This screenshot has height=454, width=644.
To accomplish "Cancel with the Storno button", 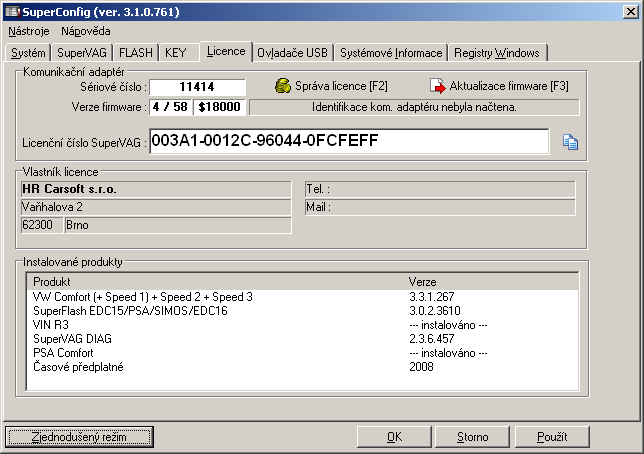I will click(x=472, y=437).
